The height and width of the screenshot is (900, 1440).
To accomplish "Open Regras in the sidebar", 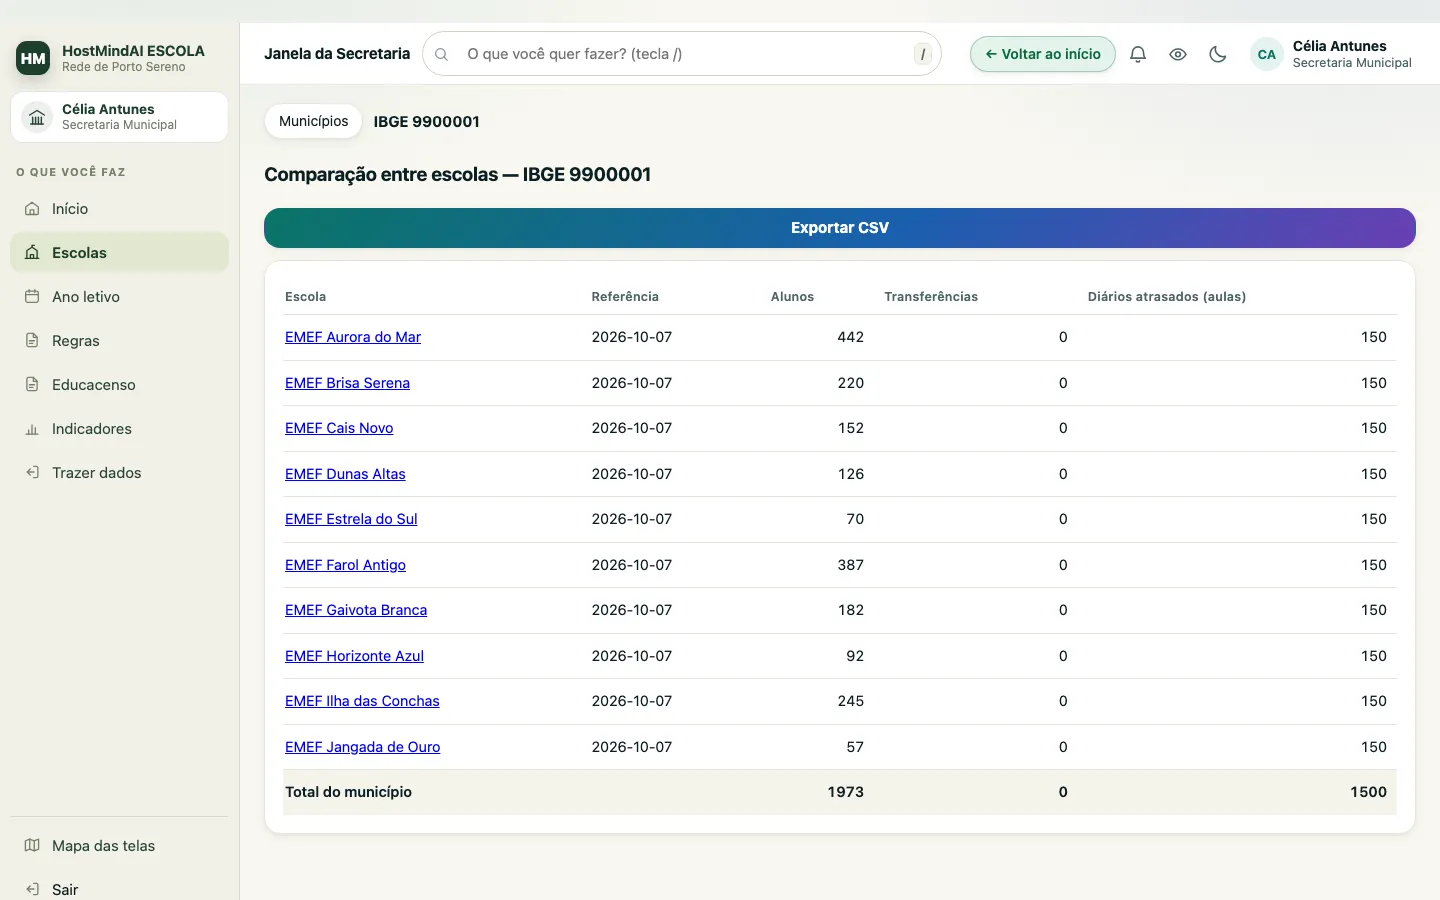I will (119, 341).
